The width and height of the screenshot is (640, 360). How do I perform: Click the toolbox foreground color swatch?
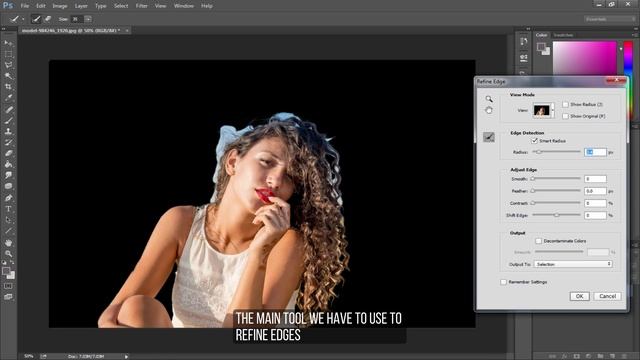click(x=6, y=271)
